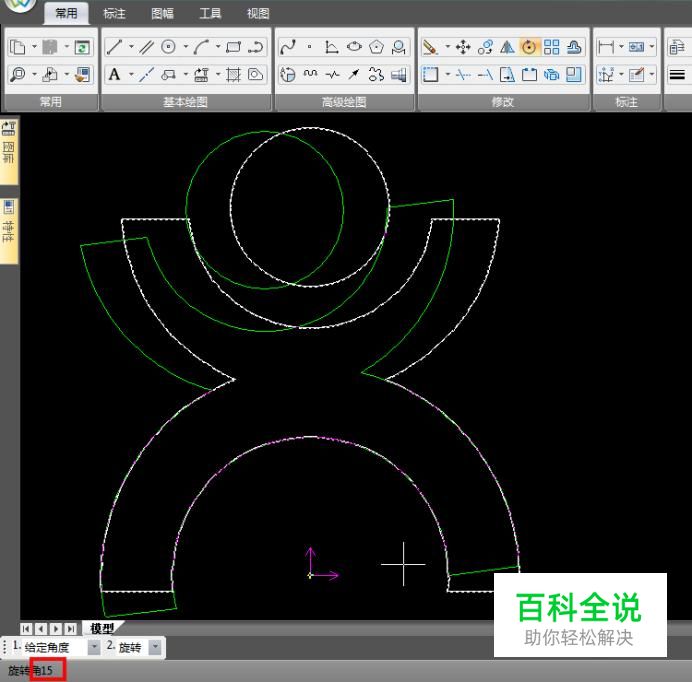
Task: Open the '旋转' option dropdown
Action: 155,647
